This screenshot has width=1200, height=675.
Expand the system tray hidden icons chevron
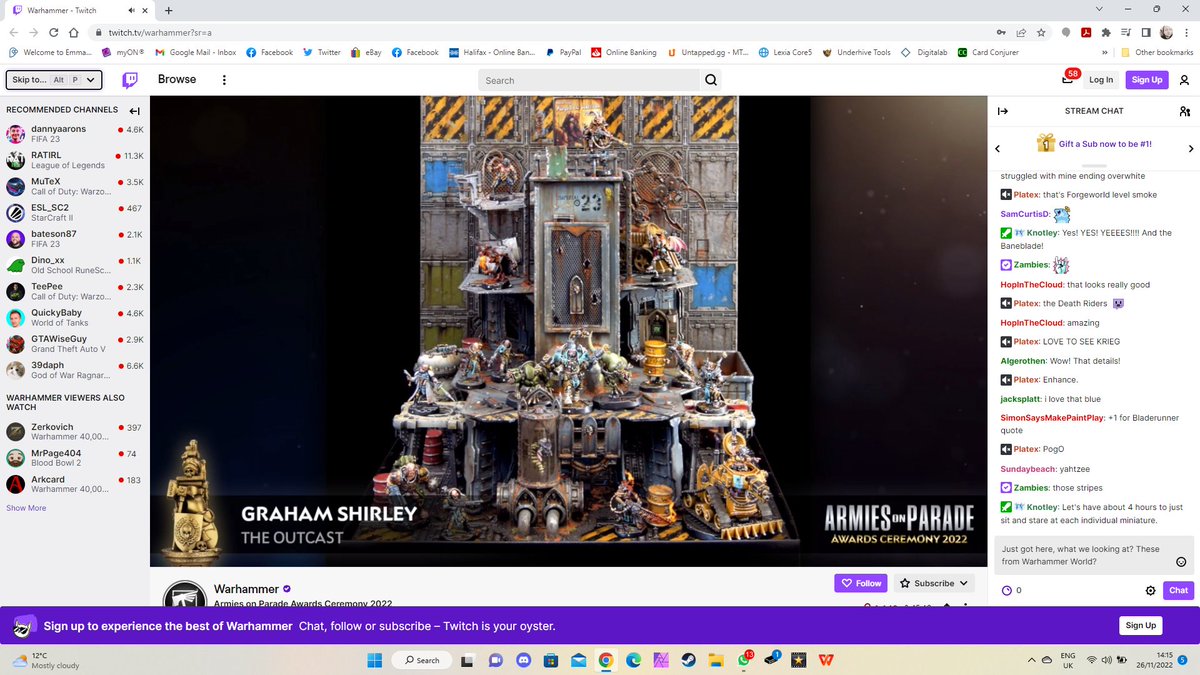click(1033, 660)
